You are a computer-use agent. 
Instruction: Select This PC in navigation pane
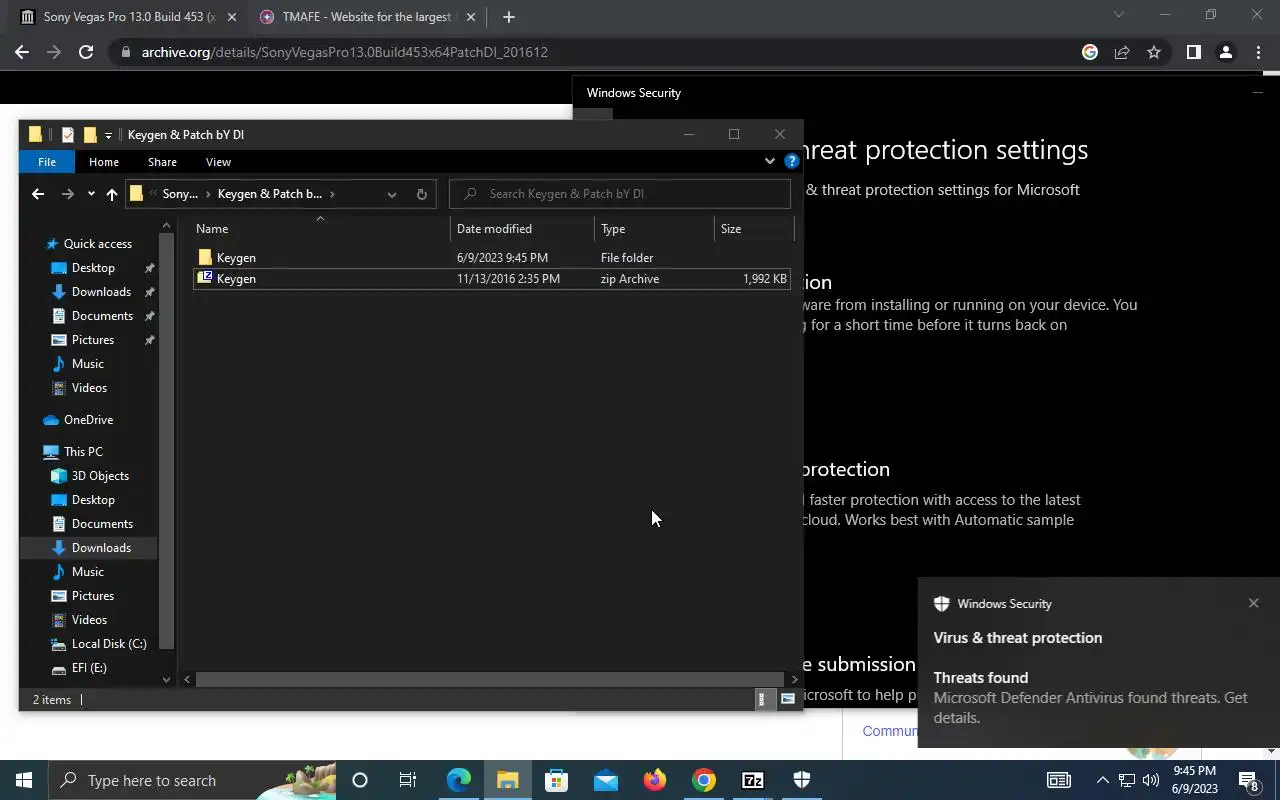point(83,452)
